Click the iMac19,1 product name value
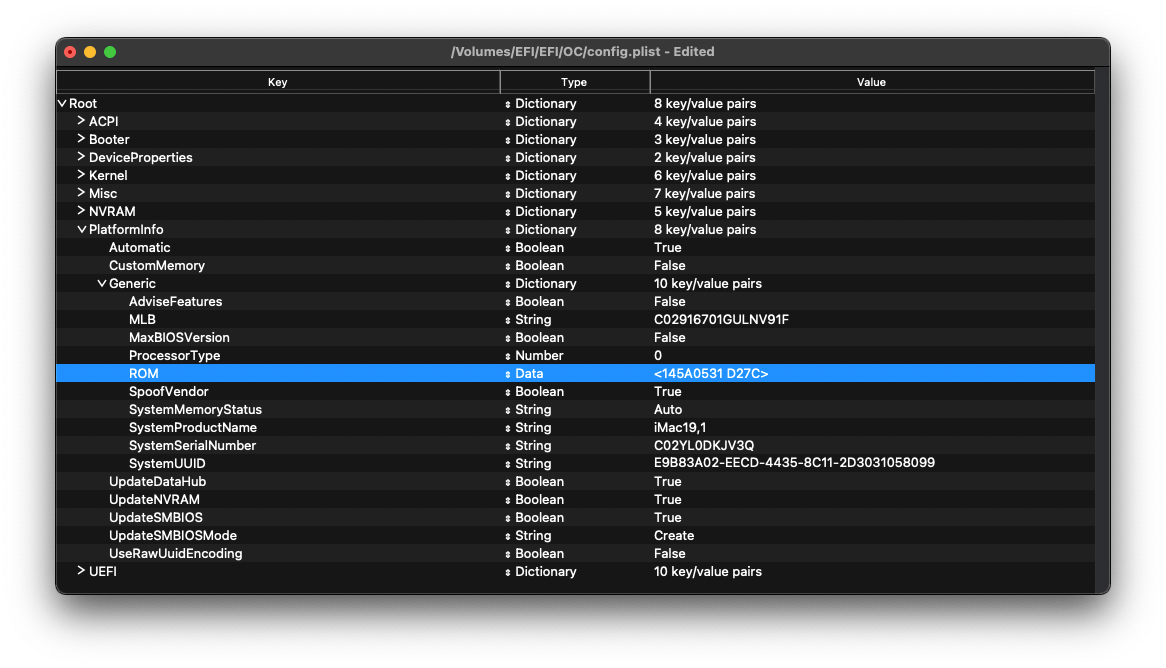This screenshot has height=668, width=1166. point(680,428)
